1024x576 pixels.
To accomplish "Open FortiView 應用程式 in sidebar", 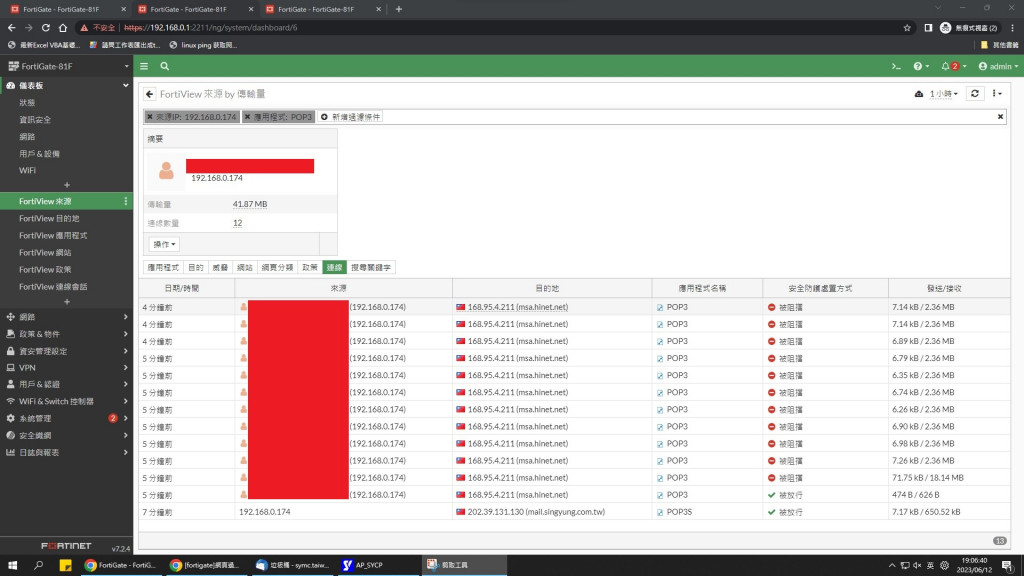I will coord(53,235).
